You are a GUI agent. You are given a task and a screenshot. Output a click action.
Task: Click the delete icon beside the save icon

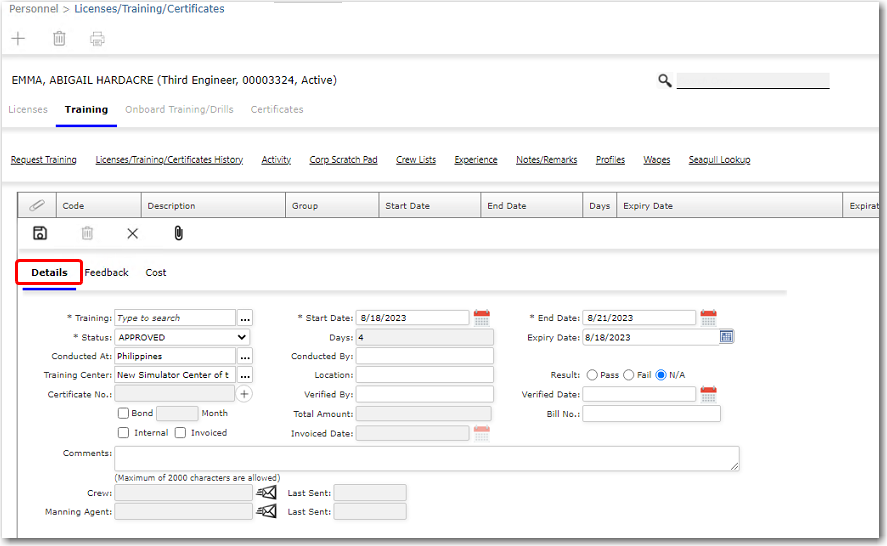87,233
